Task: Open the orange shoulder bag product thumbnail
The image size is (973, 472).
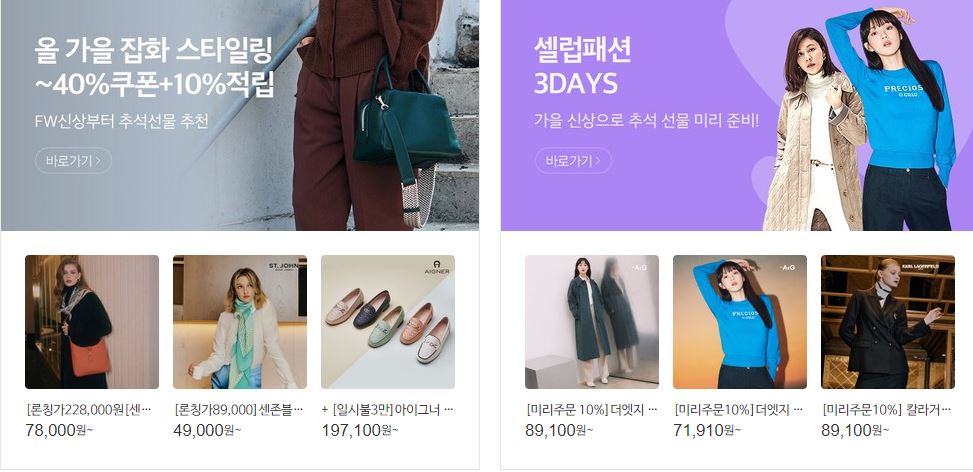Action: pos(92,322)
